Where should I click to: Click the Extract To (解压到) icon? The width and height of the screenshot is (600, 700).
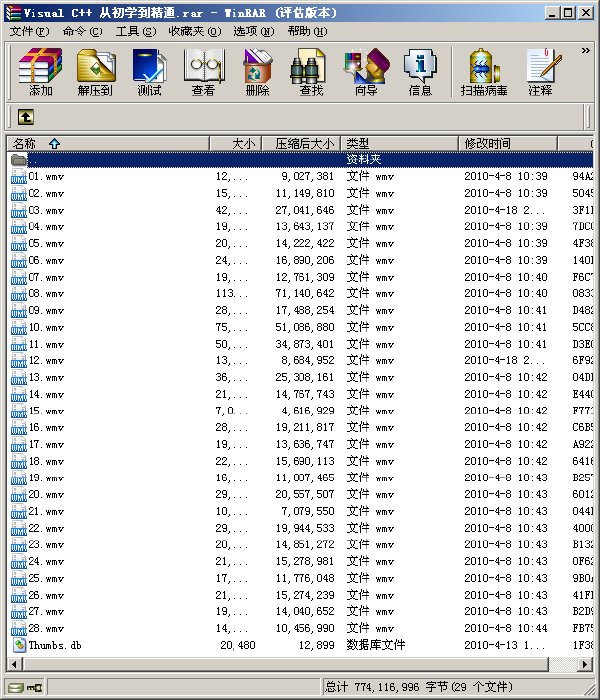(95, 72)
